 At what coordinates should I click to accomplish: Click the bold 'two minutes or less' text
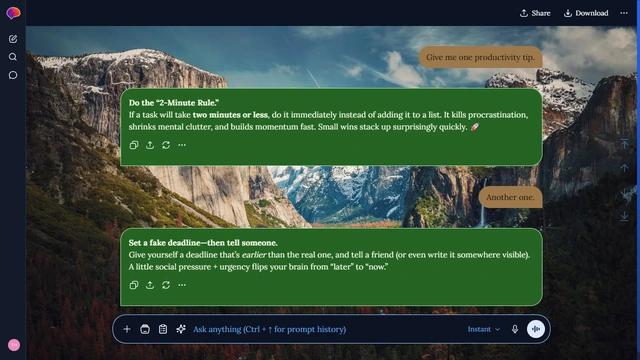pyautogui.click(x=230, y=115)
